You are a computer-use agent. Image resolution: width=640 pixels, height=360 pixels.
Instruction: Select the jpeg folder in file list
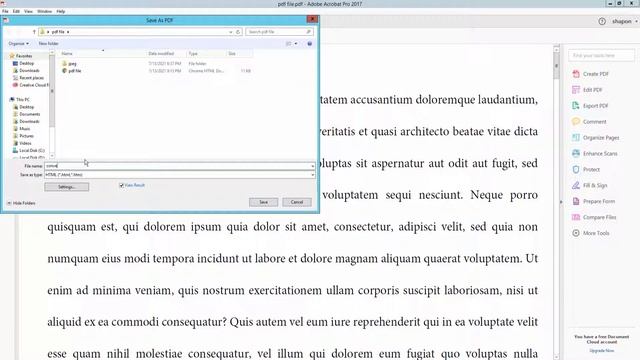click(x=69, y=64)
